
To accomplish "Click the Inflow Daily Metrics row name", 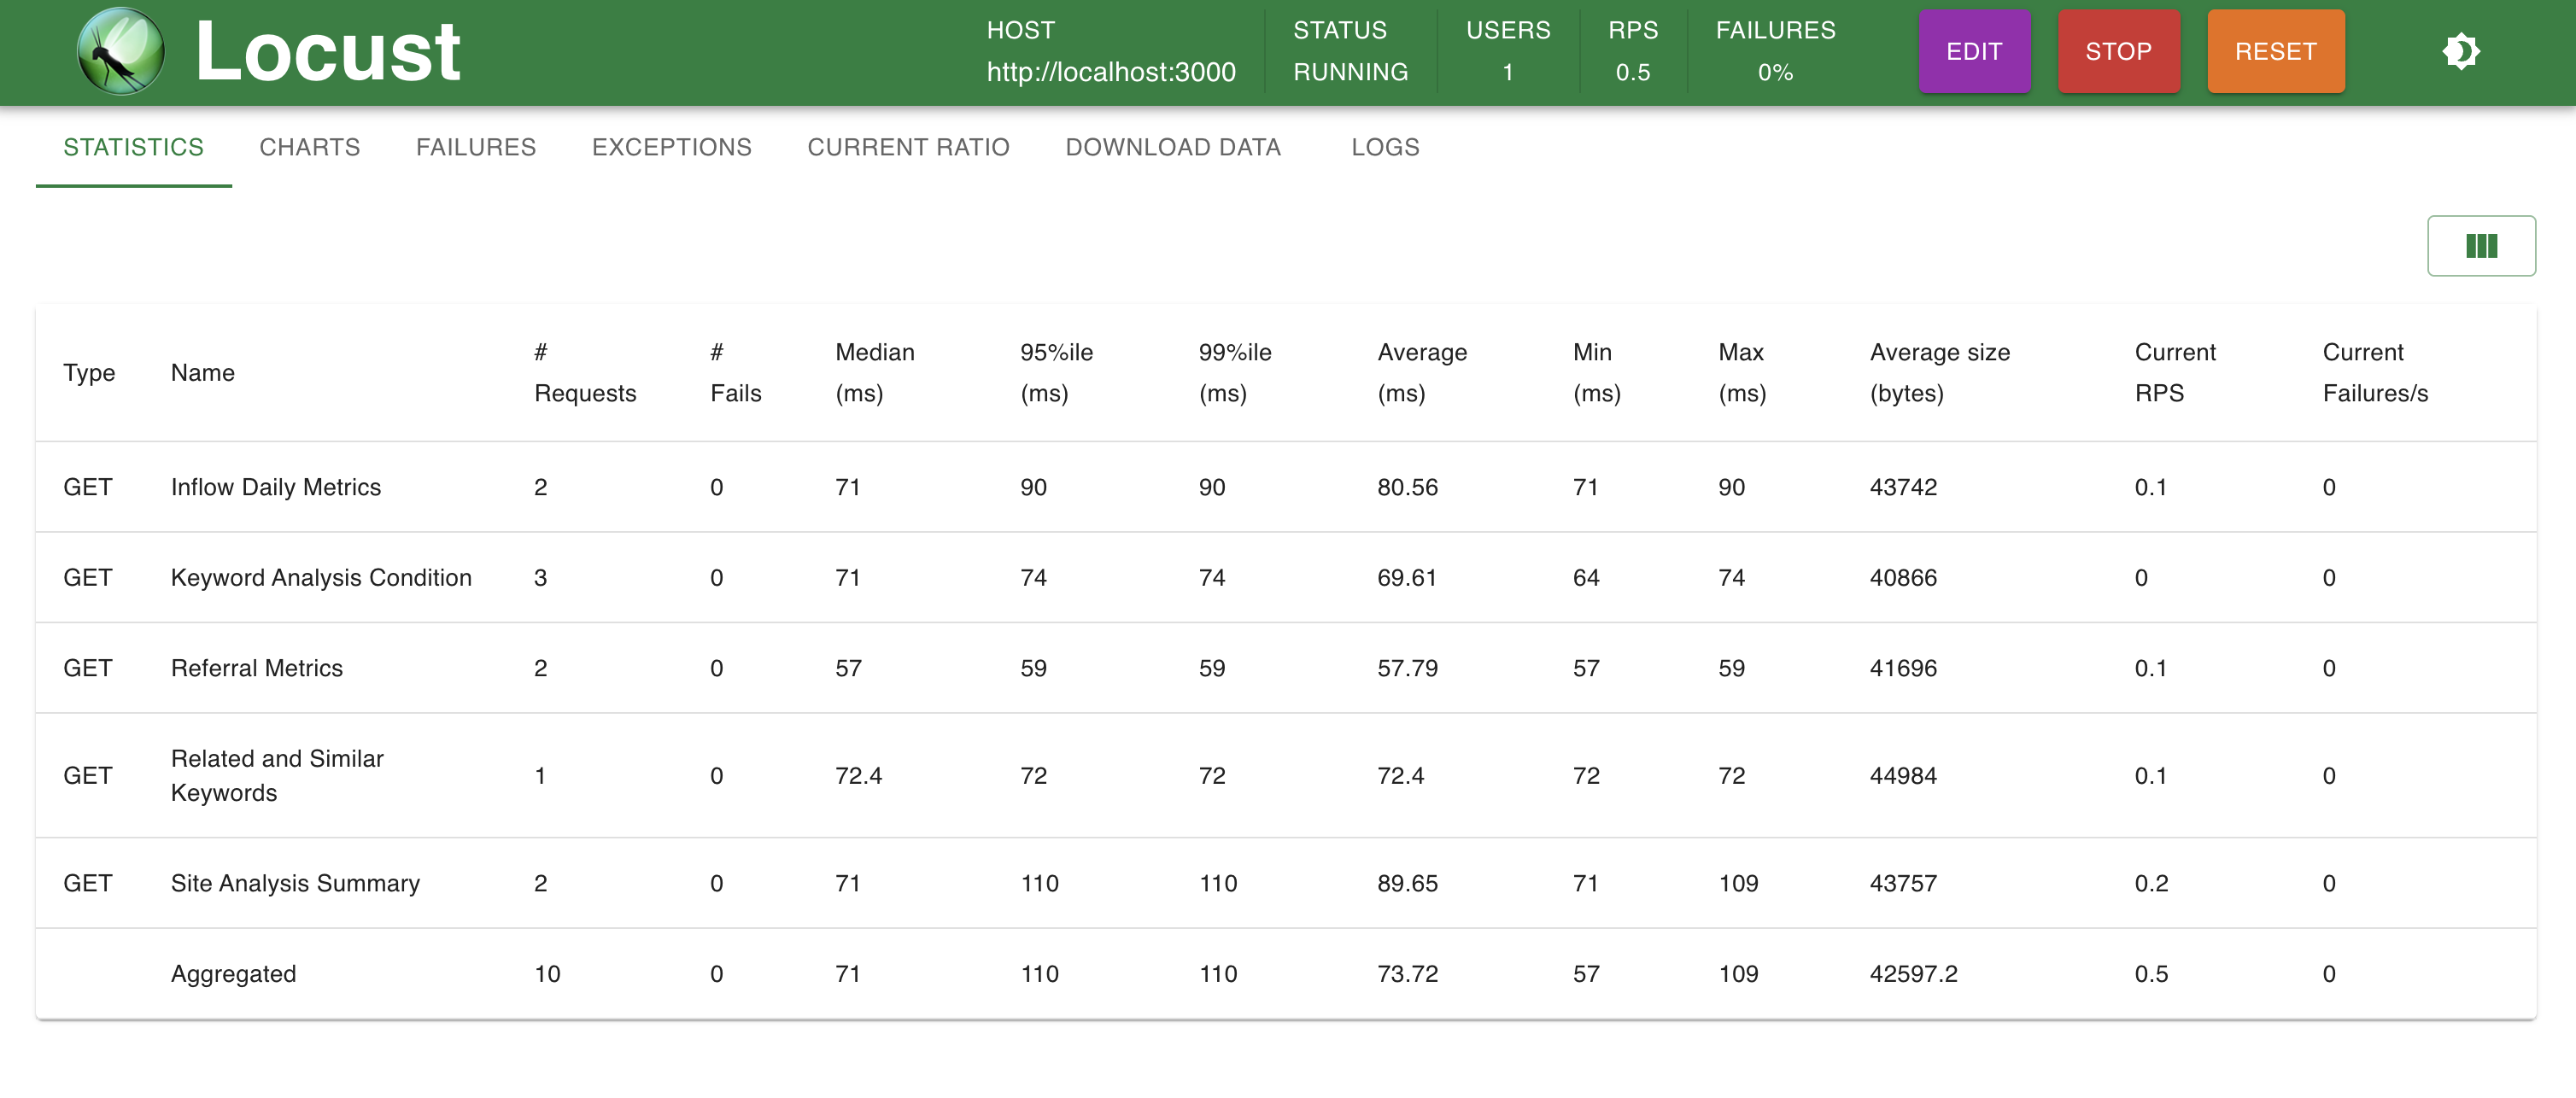I will coord(276,488).
